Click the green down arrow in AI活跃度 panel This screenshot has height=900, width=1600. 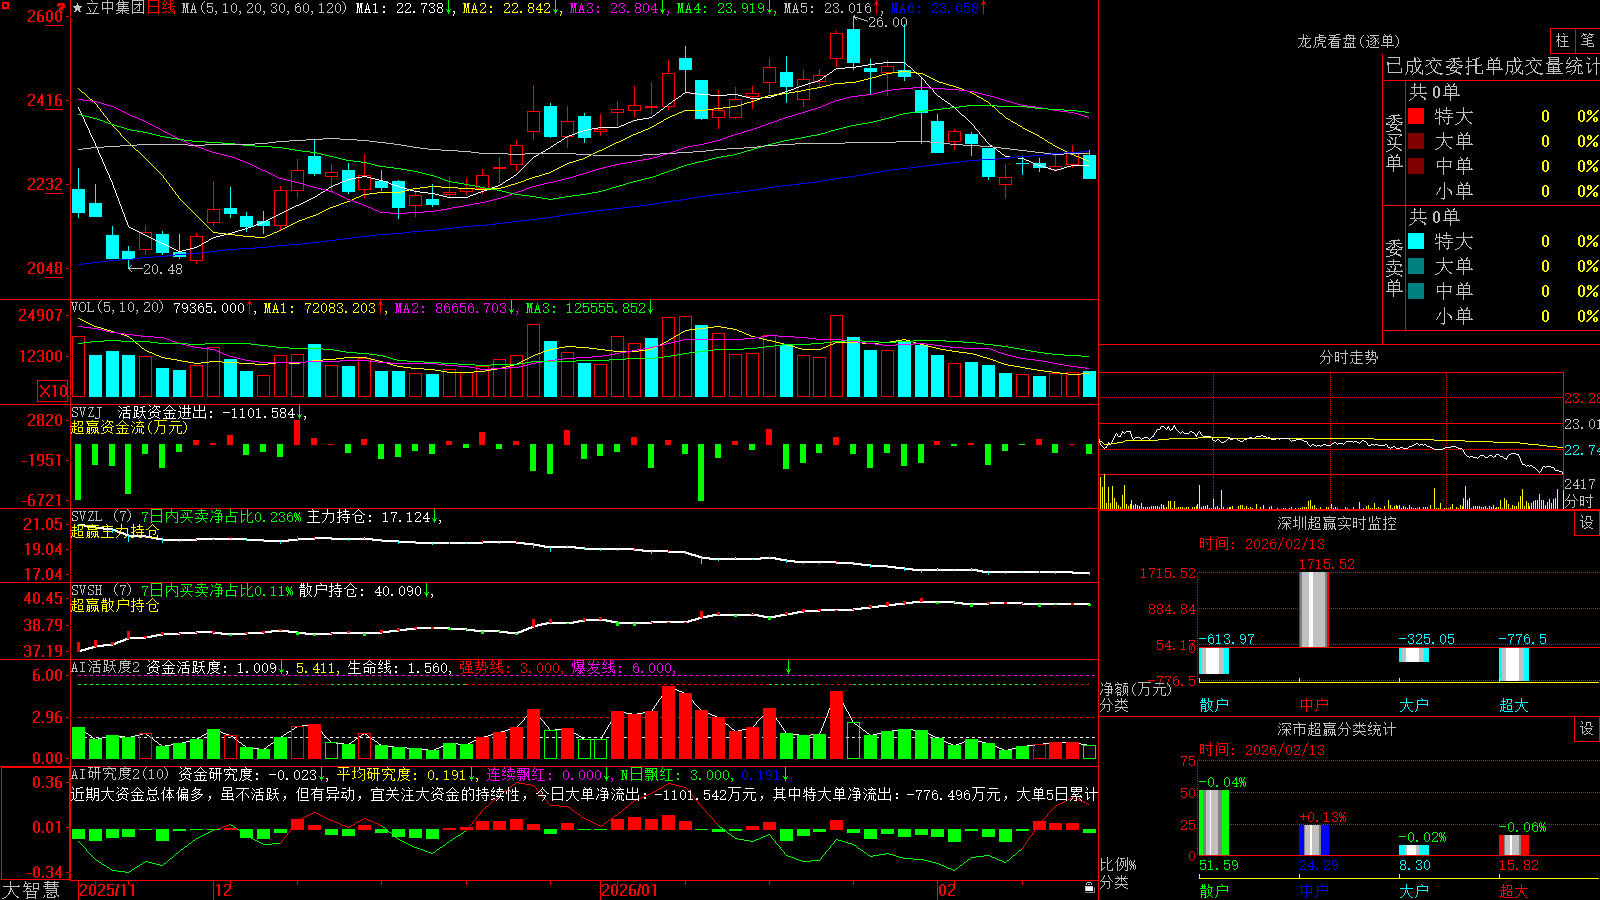coord(788,667)
